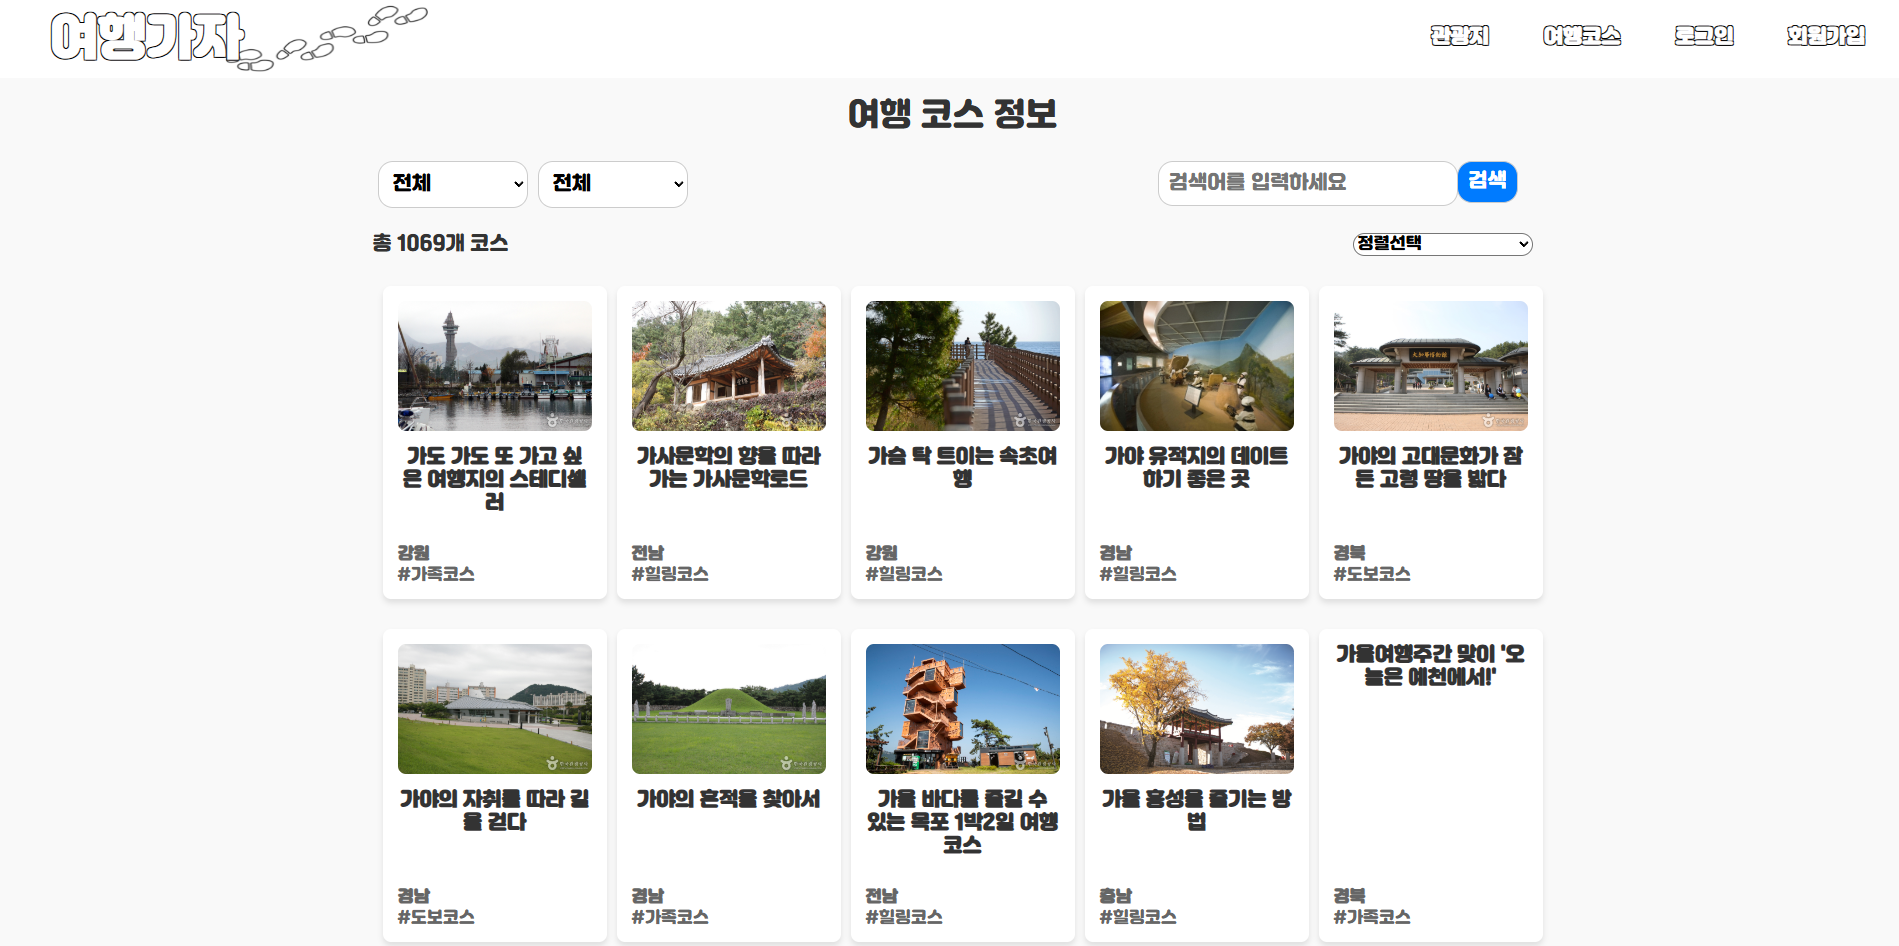Open the harbor tower course thumbnail
This screenshot has width=1899, height=946.
tap(495, 366)
